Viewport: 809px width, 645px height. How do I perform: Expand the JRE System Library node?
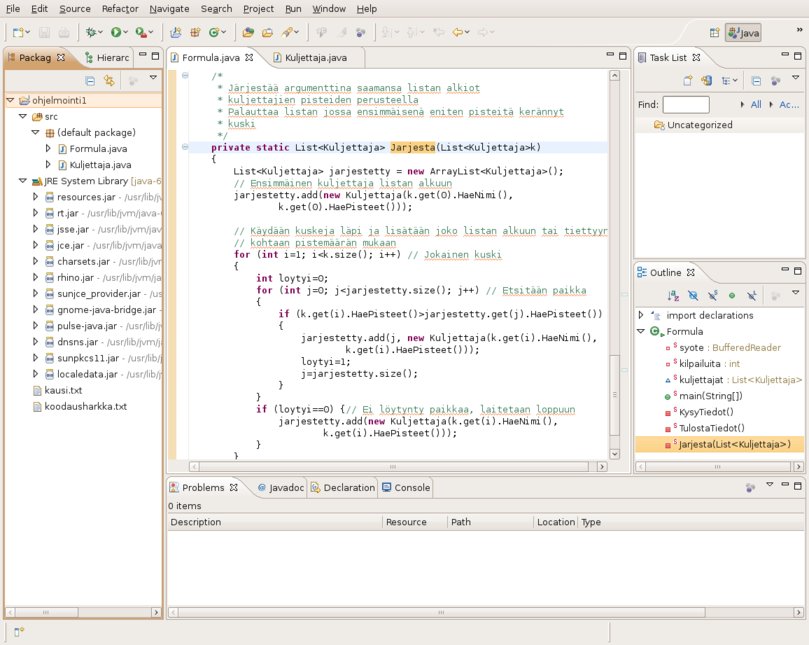click(22, 181)
